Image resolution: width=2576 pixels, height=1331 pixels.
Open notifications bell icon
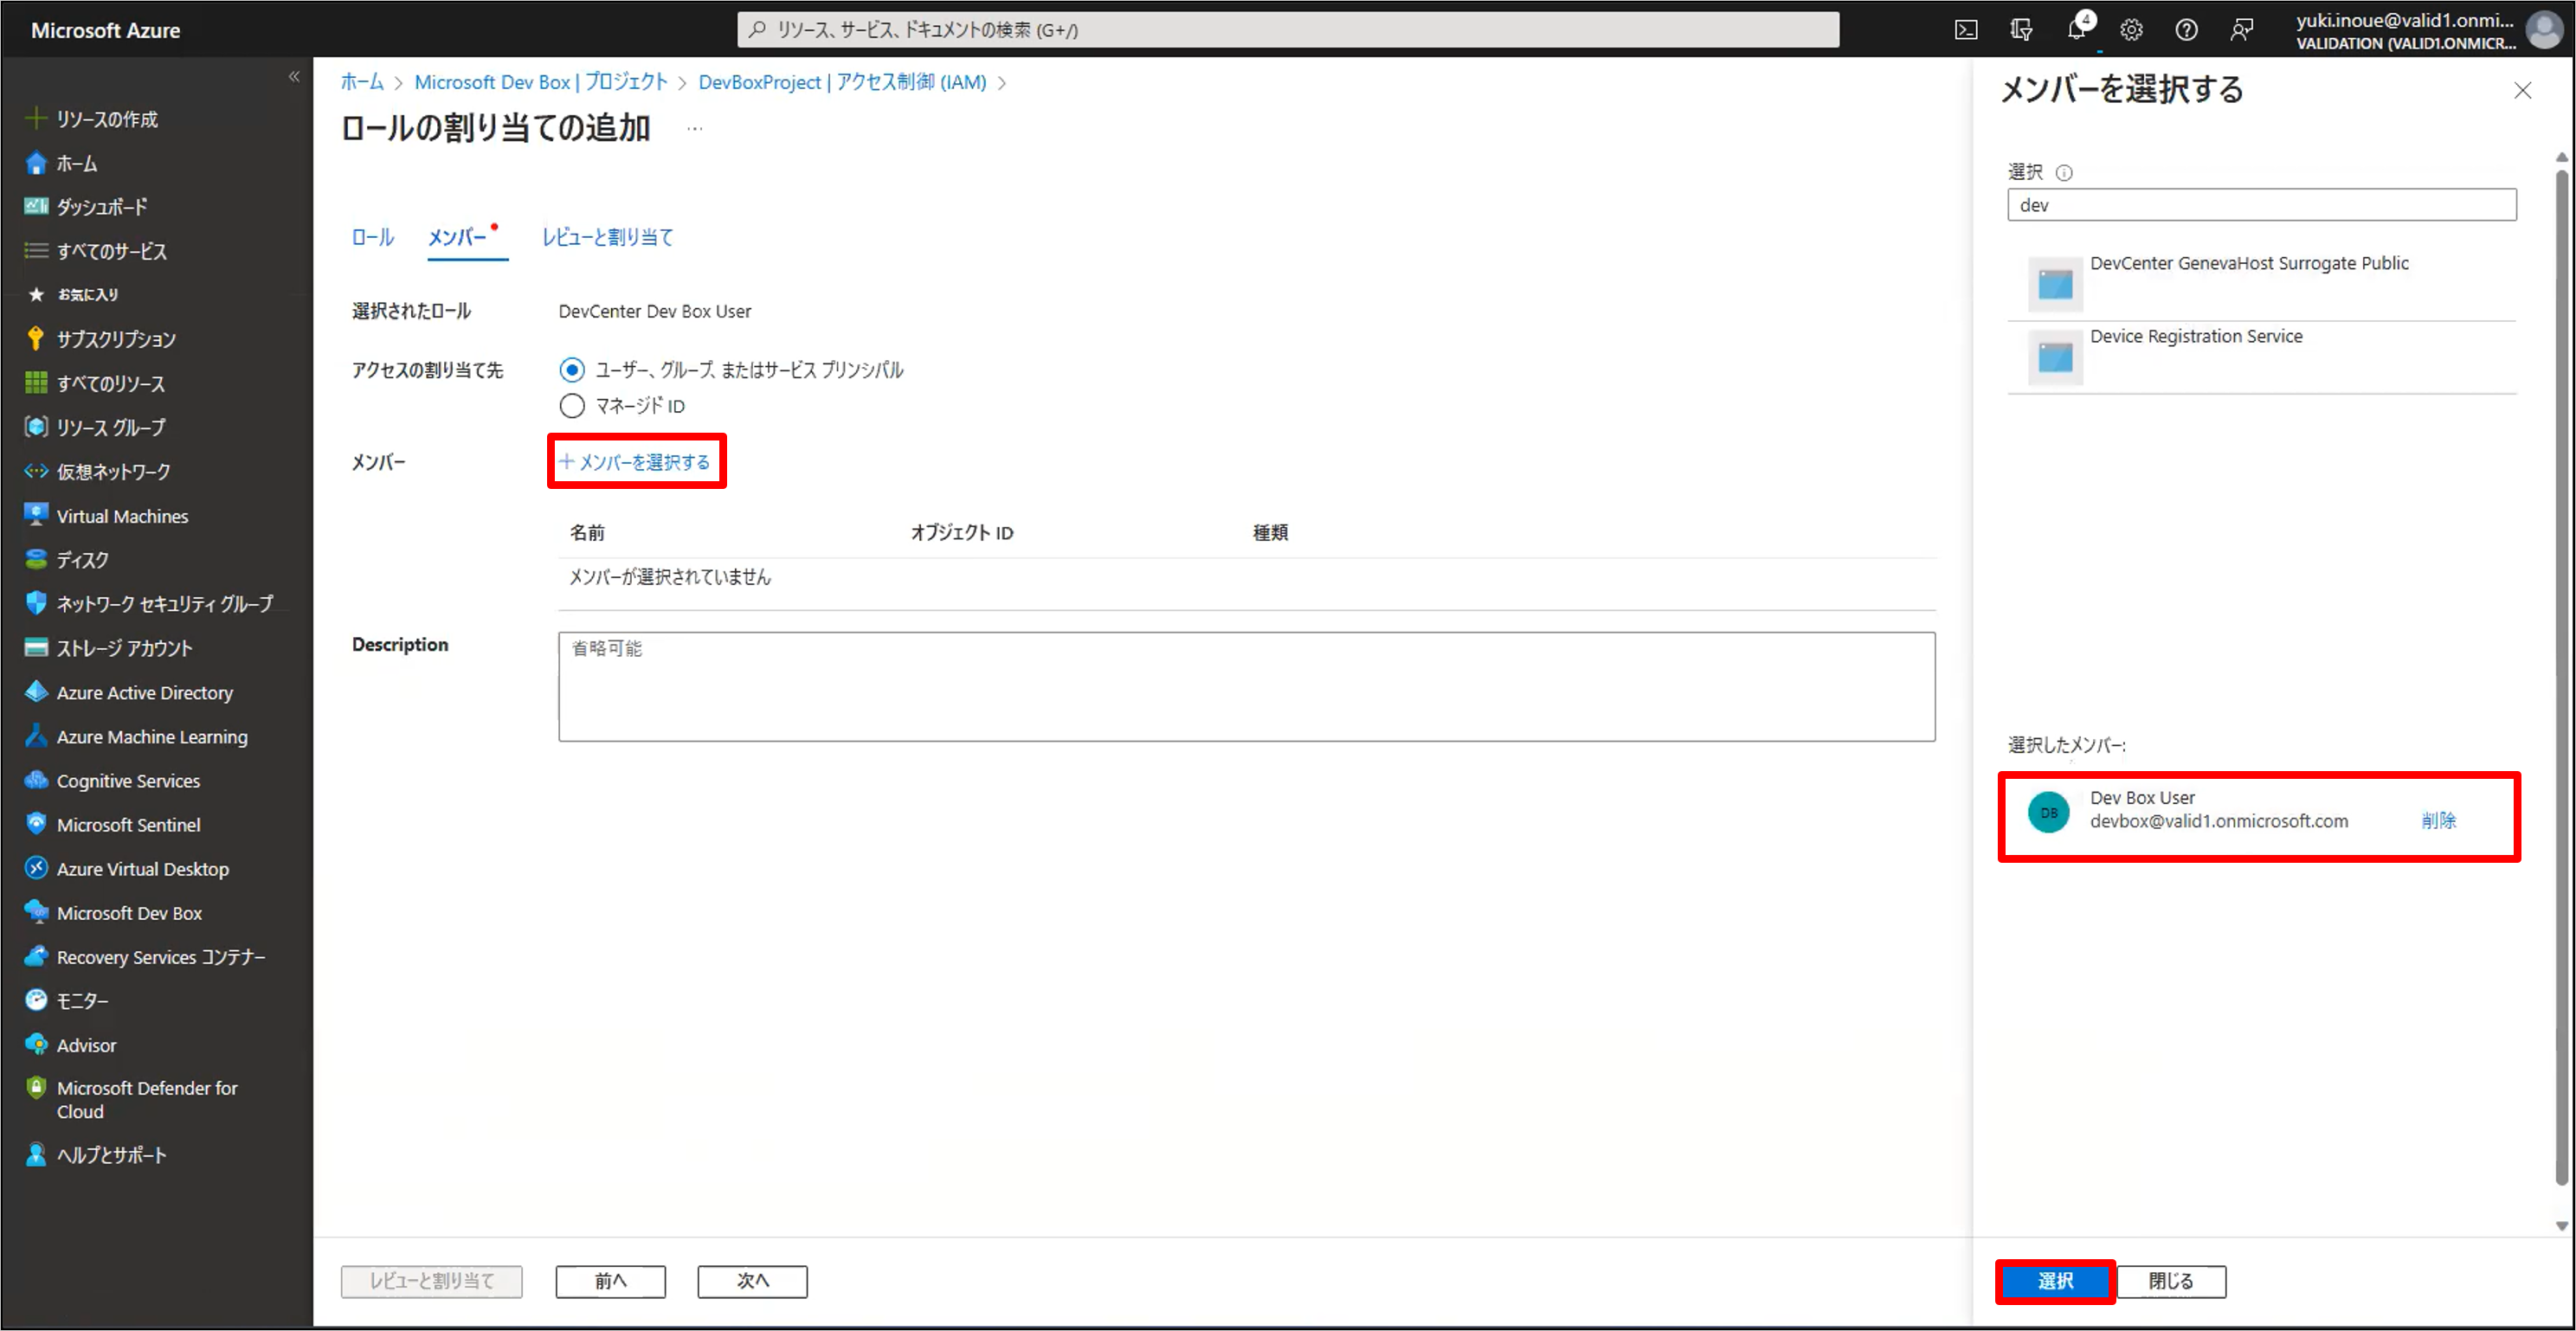(x=2077, y=29)
